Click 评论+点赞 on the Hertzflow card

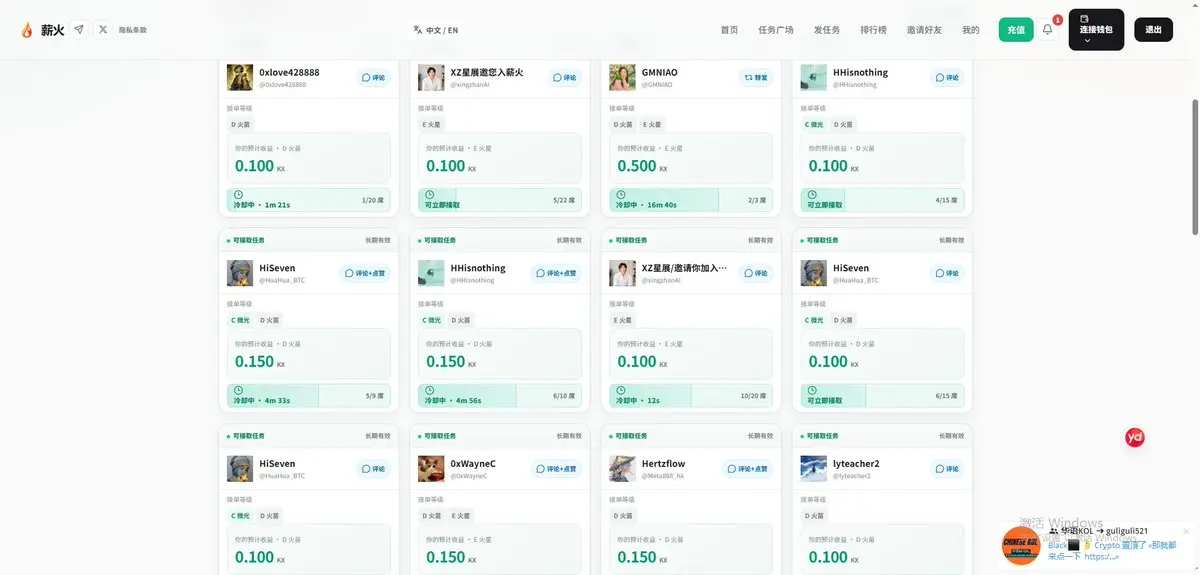[x=748, y=468]
